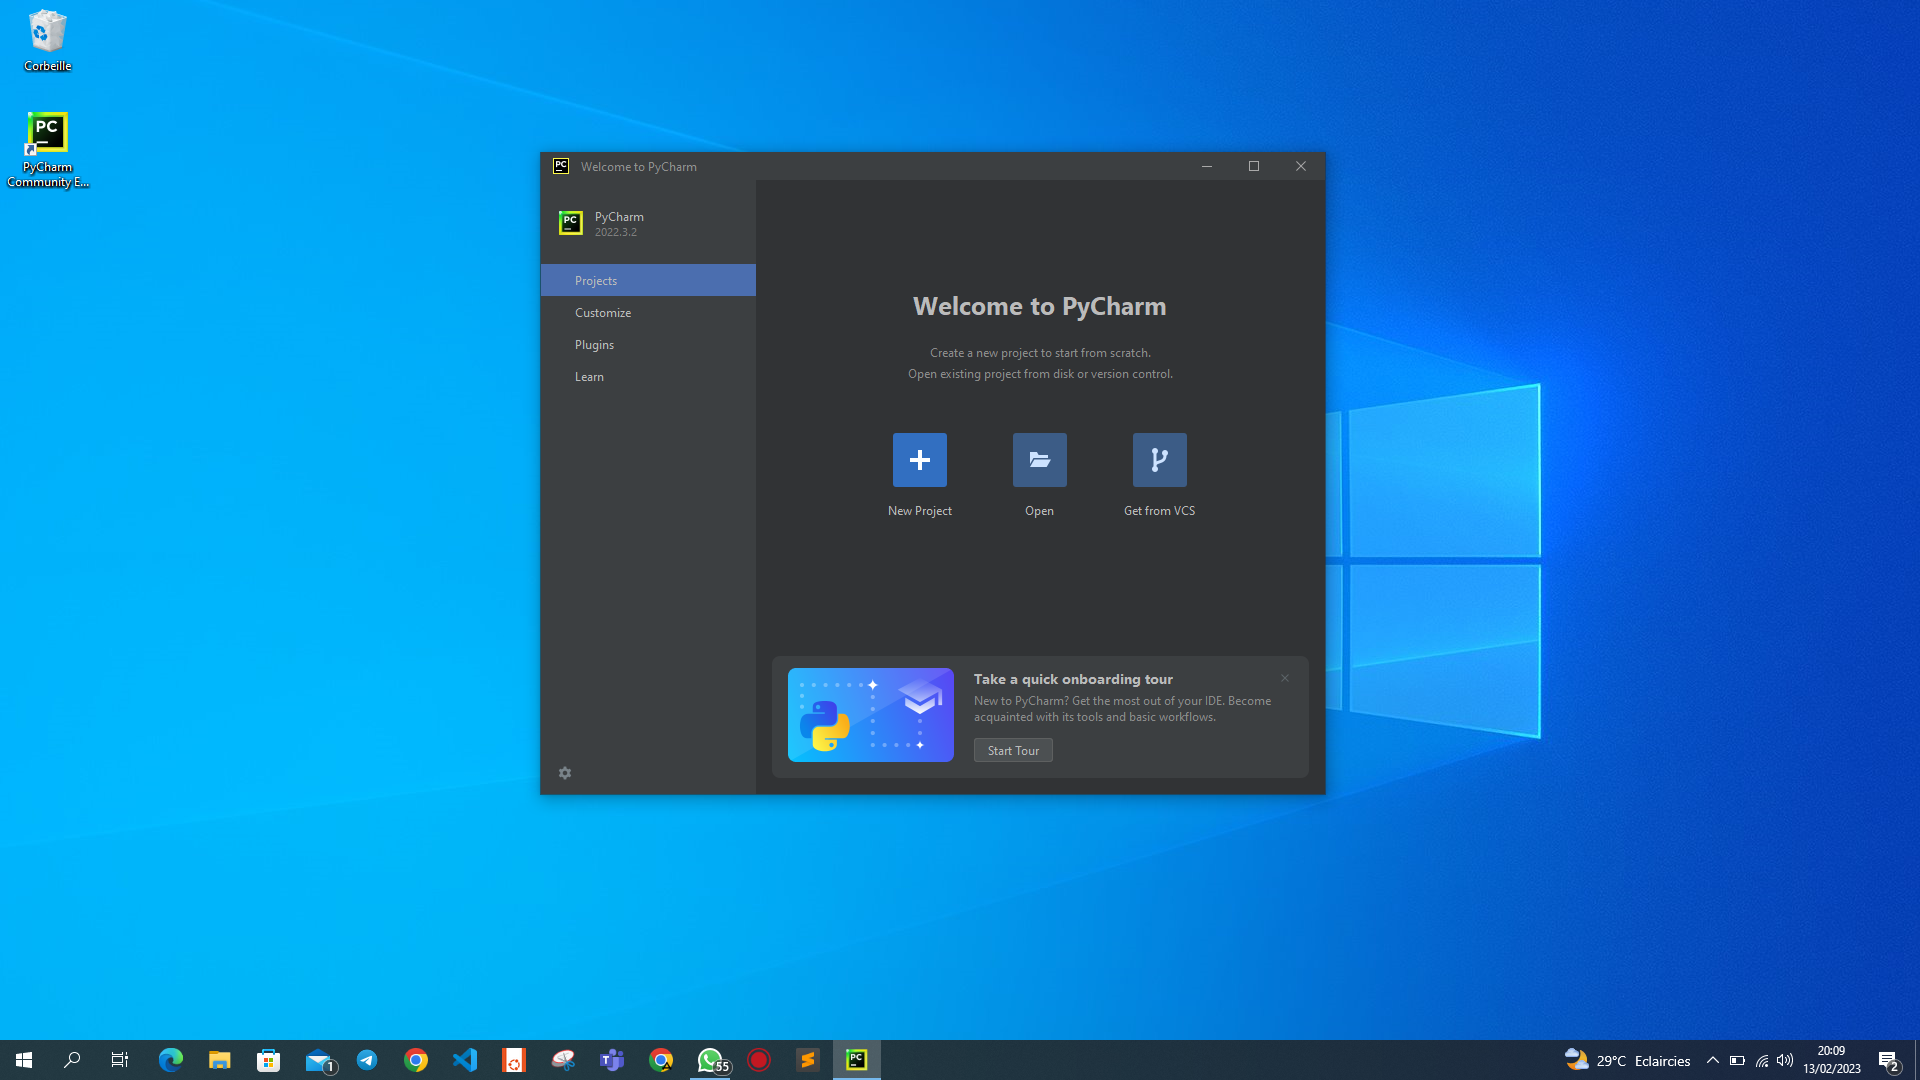Open Telegram from the taskbar
This screenshot has width=1920, height=1080.
[x=367, y=1060]
